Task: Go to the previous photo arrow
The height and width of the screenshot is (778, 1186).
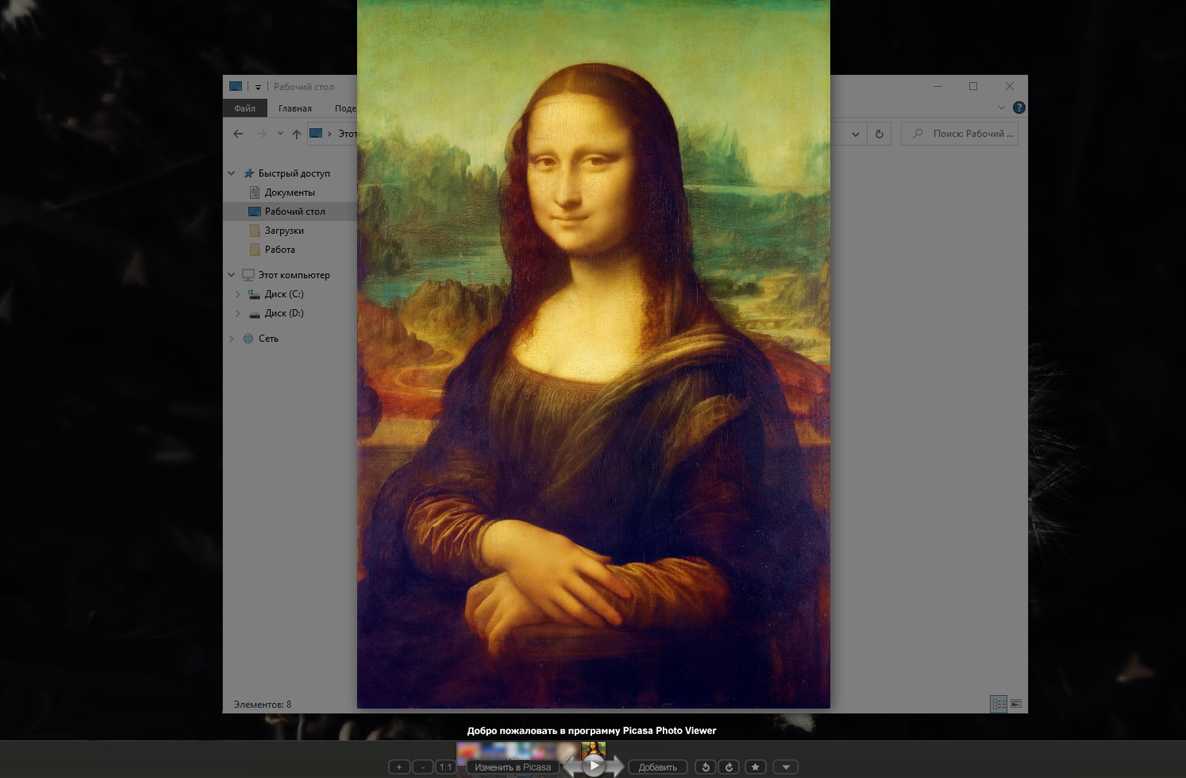Action: click(573, 767)
